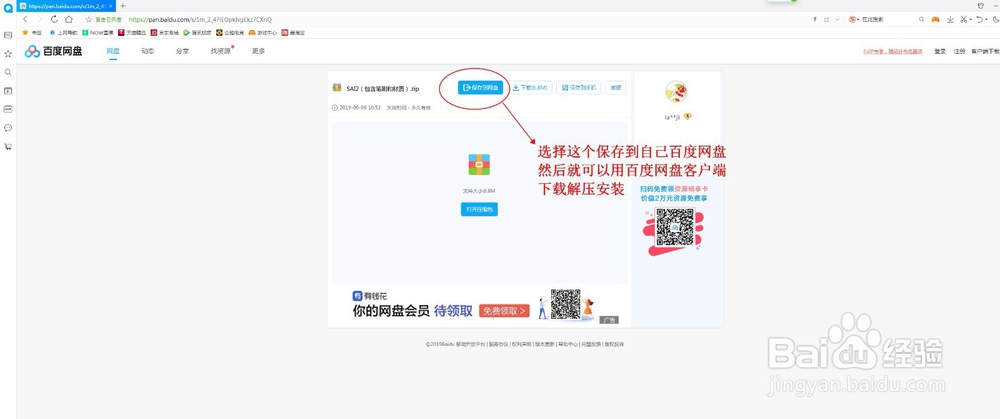
Task: Click 打开压缩包 button
Action: (479, 209)
